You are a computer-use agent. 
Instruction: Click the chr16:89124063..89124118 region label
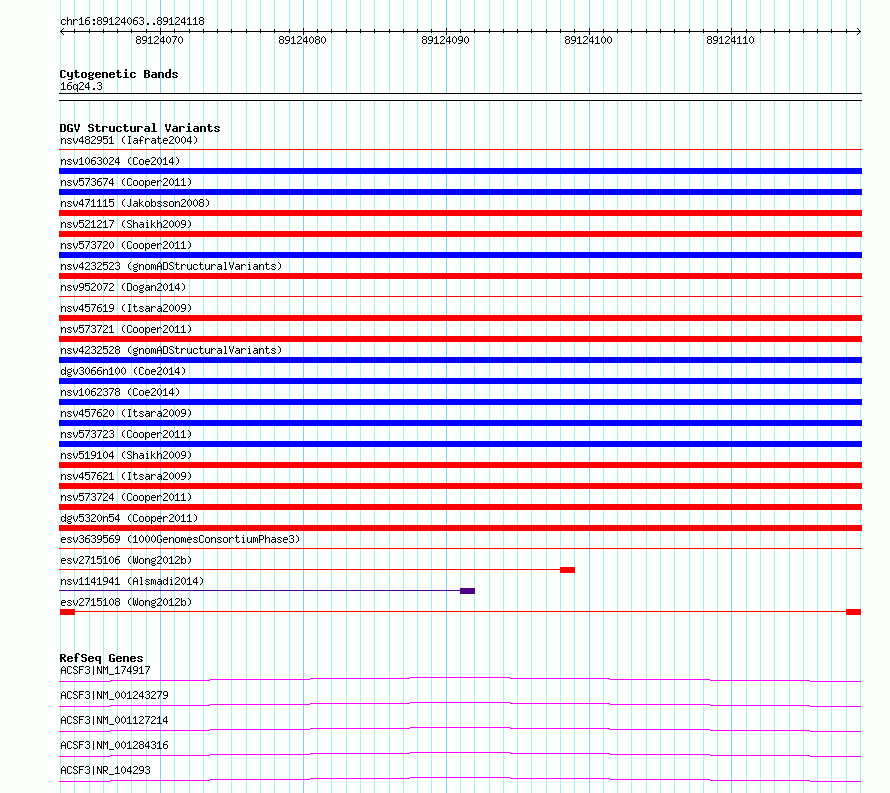(x=132, y=22)
